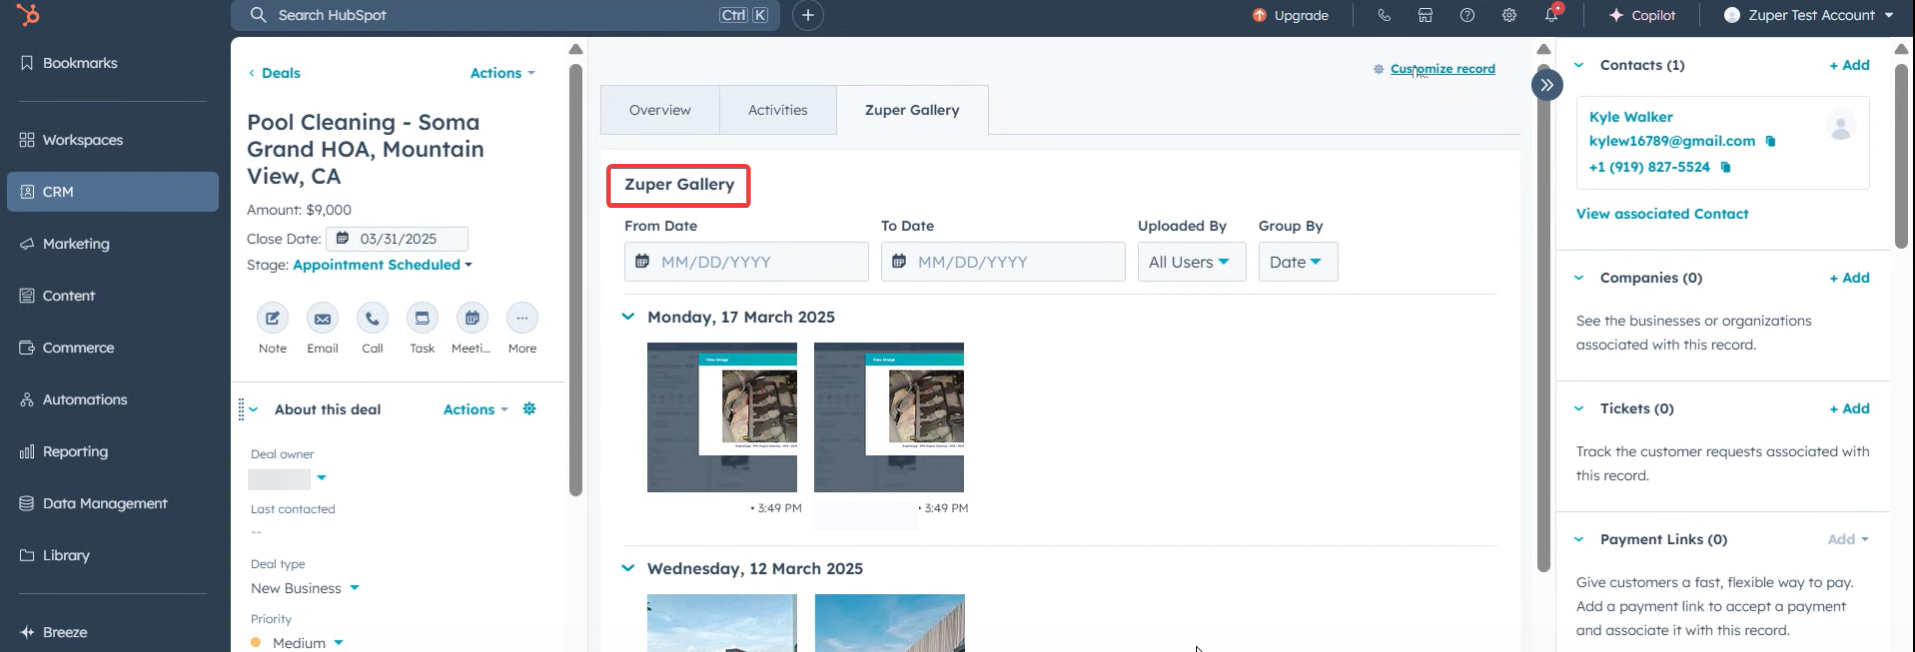Click View associated Contact link

[1662, 214]
